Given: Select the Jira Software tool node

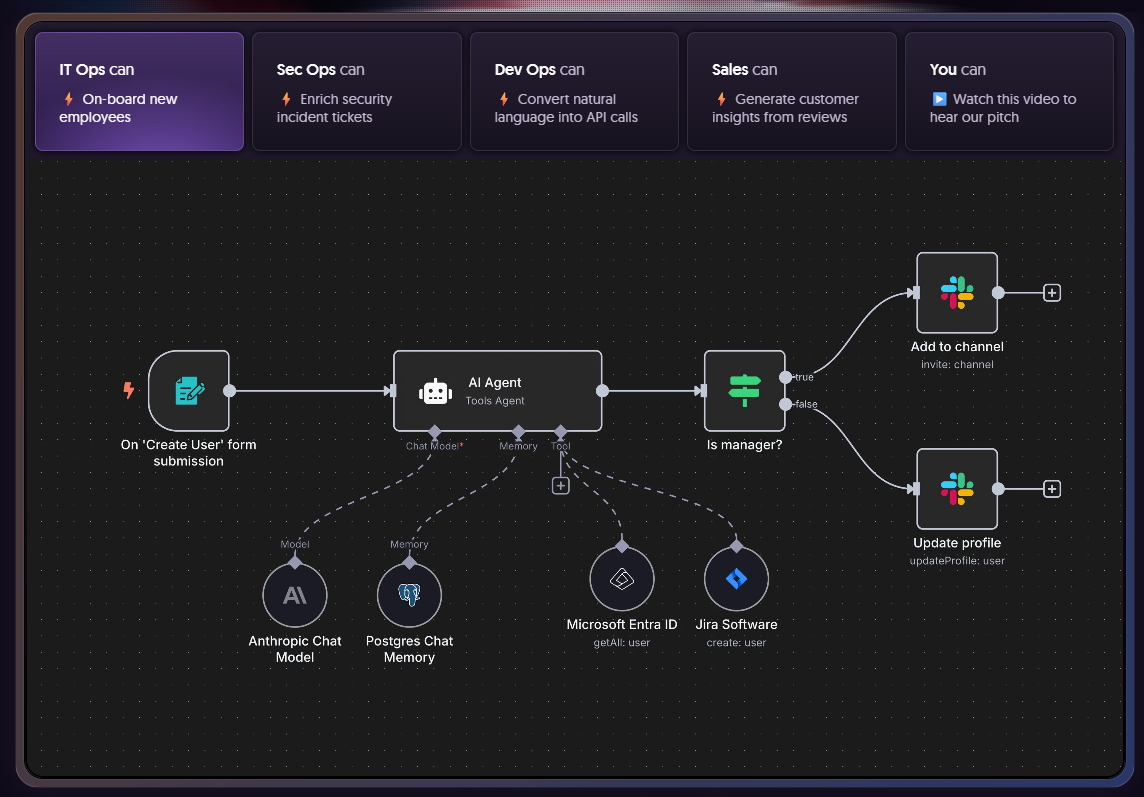Looking at the screenshot, I should click(x=736, y=579).
